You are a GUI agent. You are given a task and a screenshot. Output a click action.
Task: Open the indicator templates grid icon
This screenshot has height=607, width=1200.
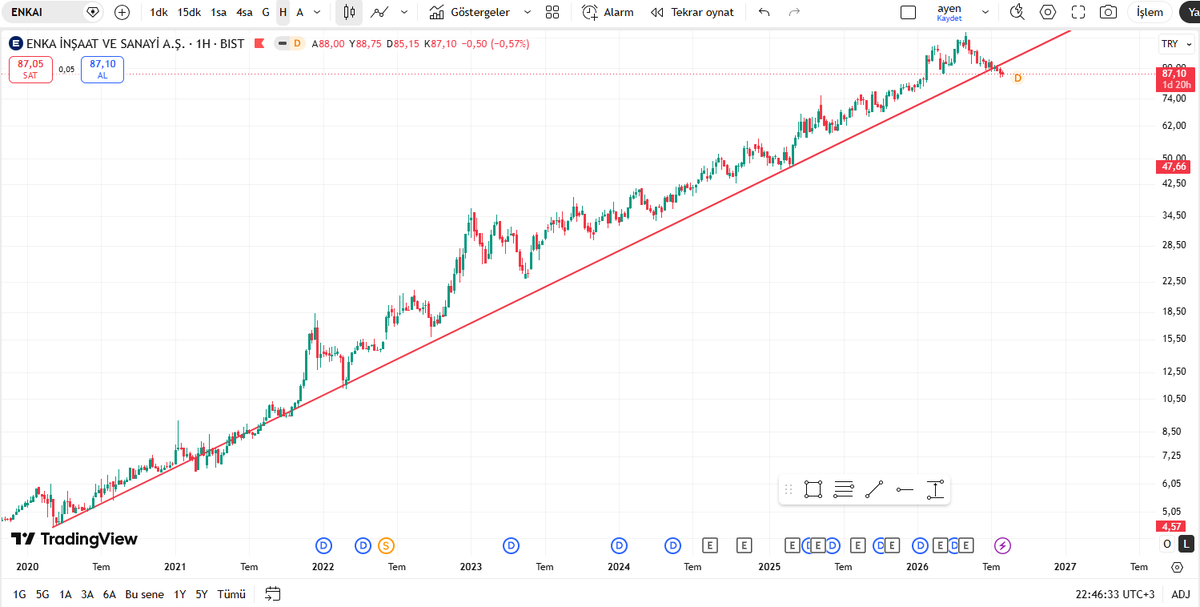[x=553, y=12]
